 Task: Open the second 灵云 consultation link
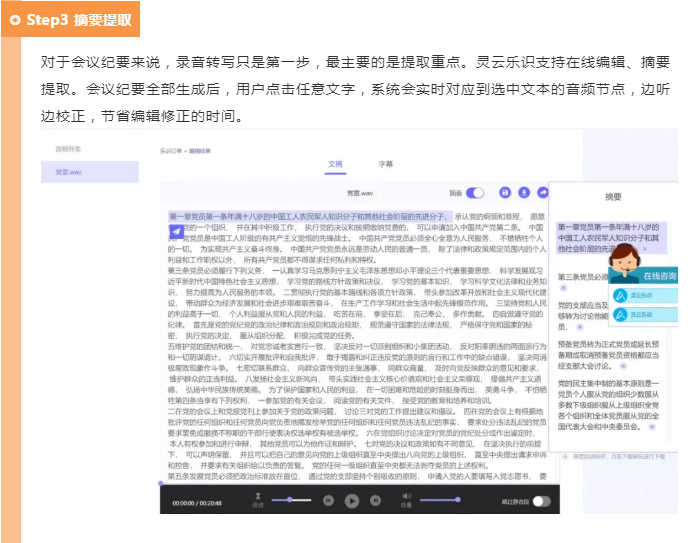pos(641,314)
